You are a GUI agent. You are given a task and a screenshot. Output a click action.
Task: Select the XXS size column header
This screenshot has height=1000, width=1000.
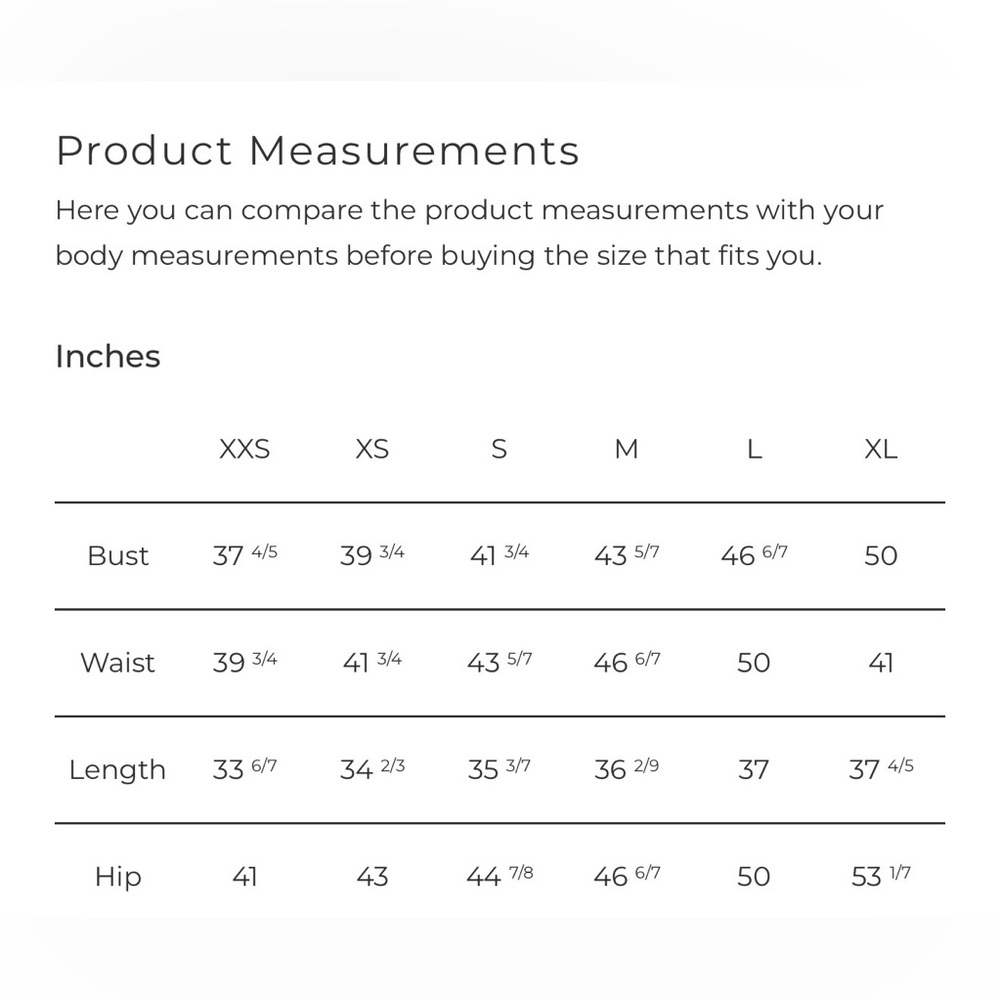pyautogui.click(x=245, y=450)
